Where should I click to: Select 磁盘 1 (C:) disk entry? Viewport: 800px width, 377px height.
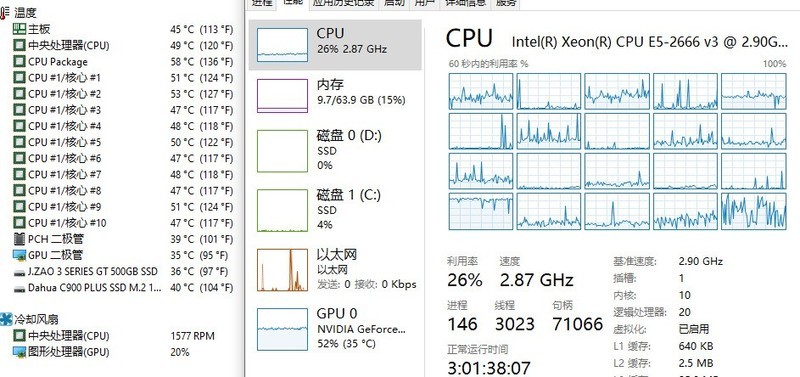(335, 210)
